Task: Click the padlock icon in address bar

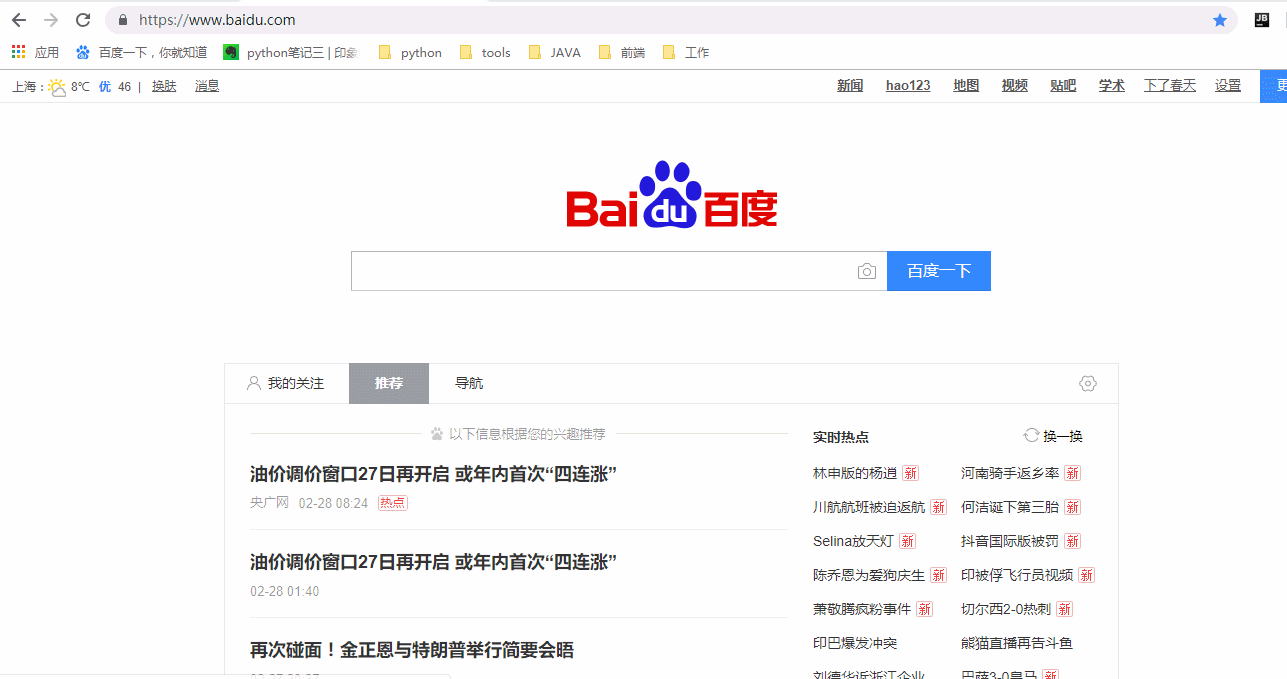Action: pyautogui.click(x=123, y=20)
